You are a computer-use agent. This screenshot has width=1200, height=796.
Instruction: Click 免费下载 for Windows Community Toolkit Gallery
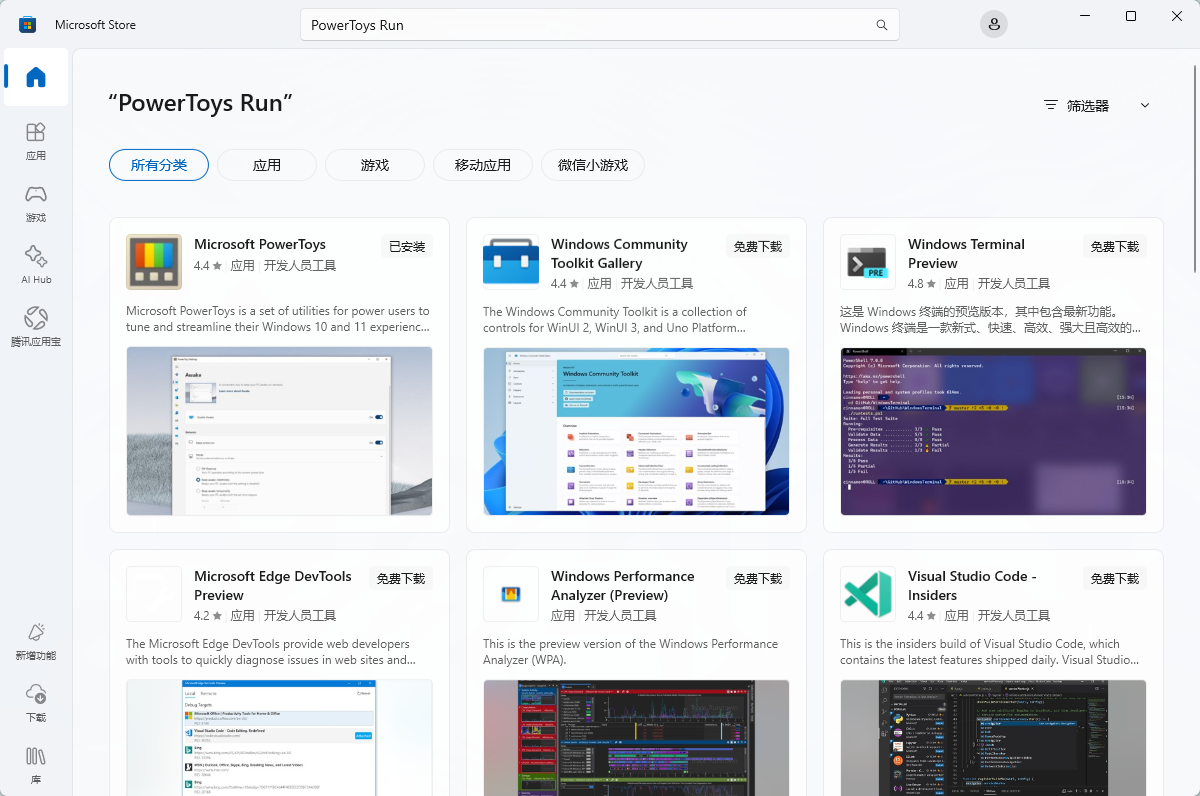pos(757,247)
